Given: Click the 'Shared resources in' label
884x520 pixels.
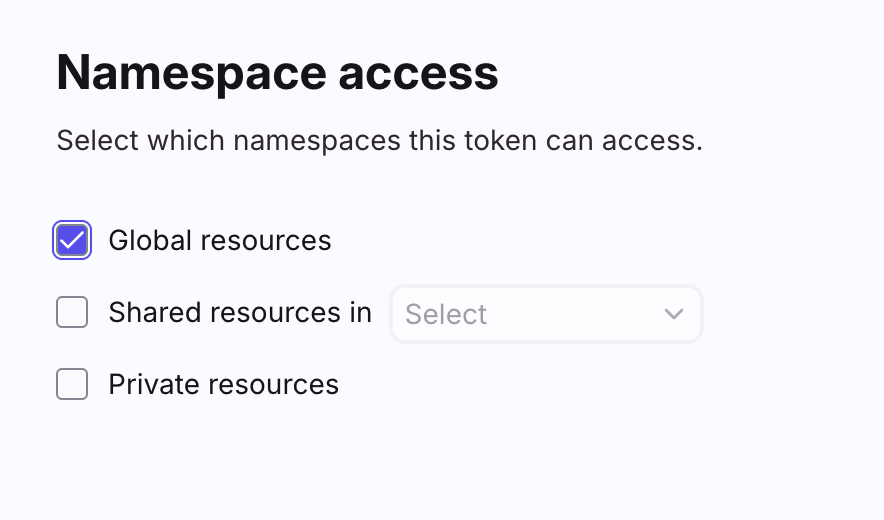Looking at the screenshot, I should 240,313.
